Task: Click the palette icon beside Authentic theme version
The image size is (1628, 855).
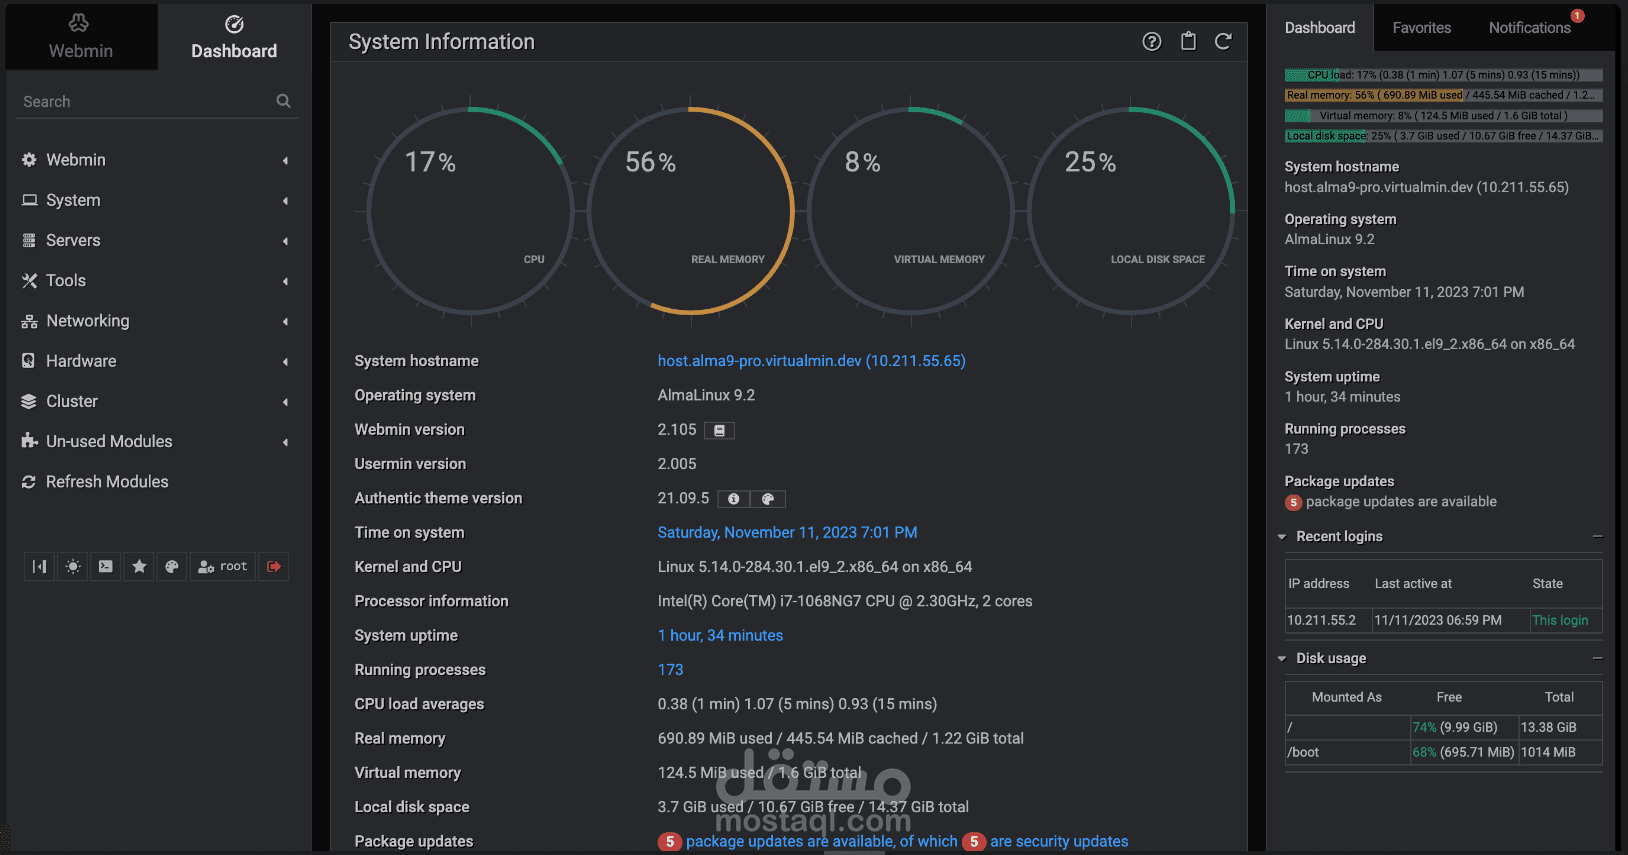Action: coord(768,499)
